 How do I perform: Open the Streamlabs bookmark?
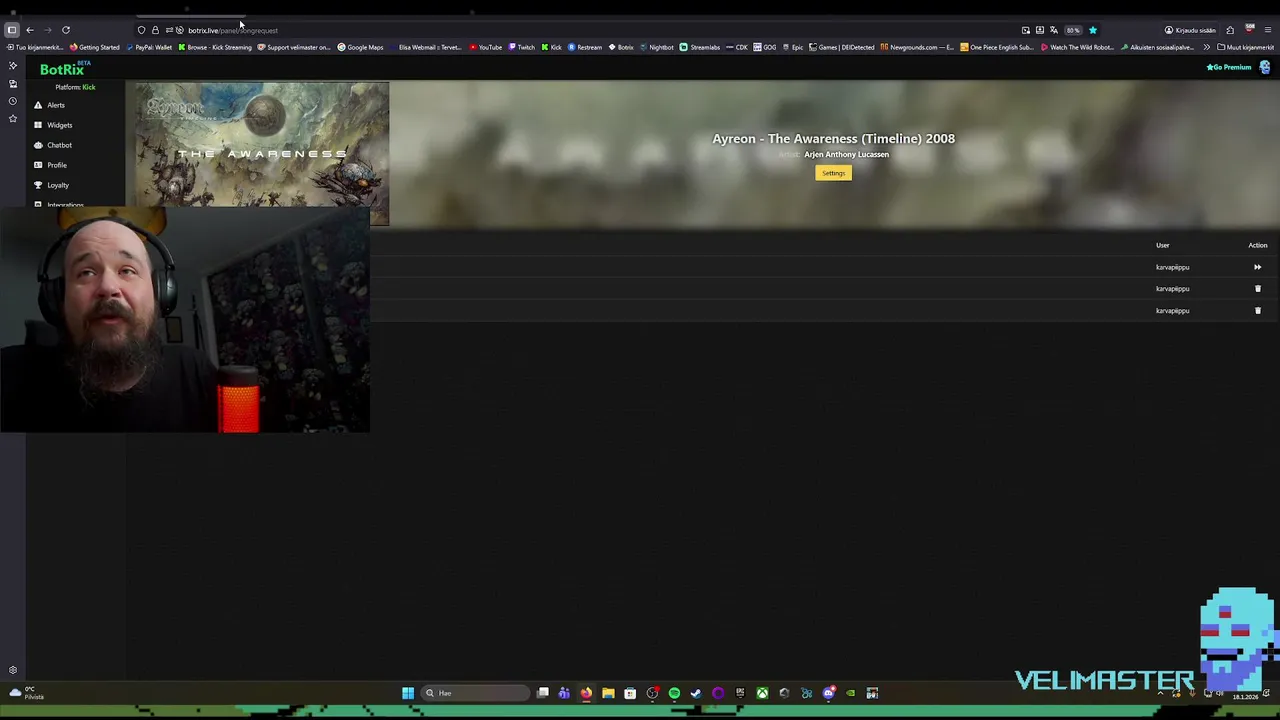[700, 47]
